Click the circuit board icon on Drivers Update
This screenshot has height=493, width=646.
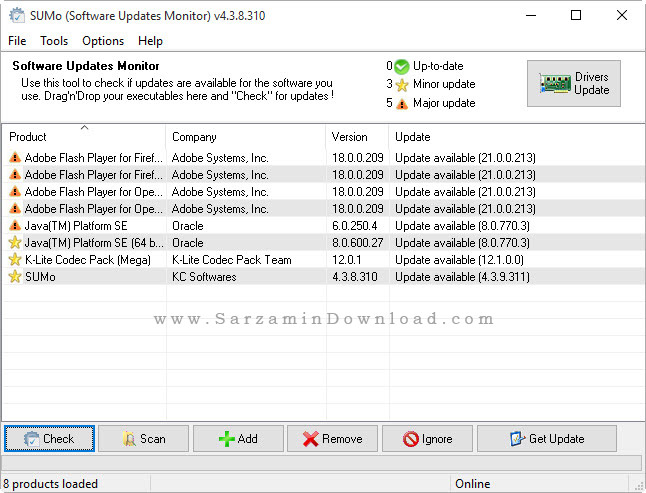(x=555, y=83)
